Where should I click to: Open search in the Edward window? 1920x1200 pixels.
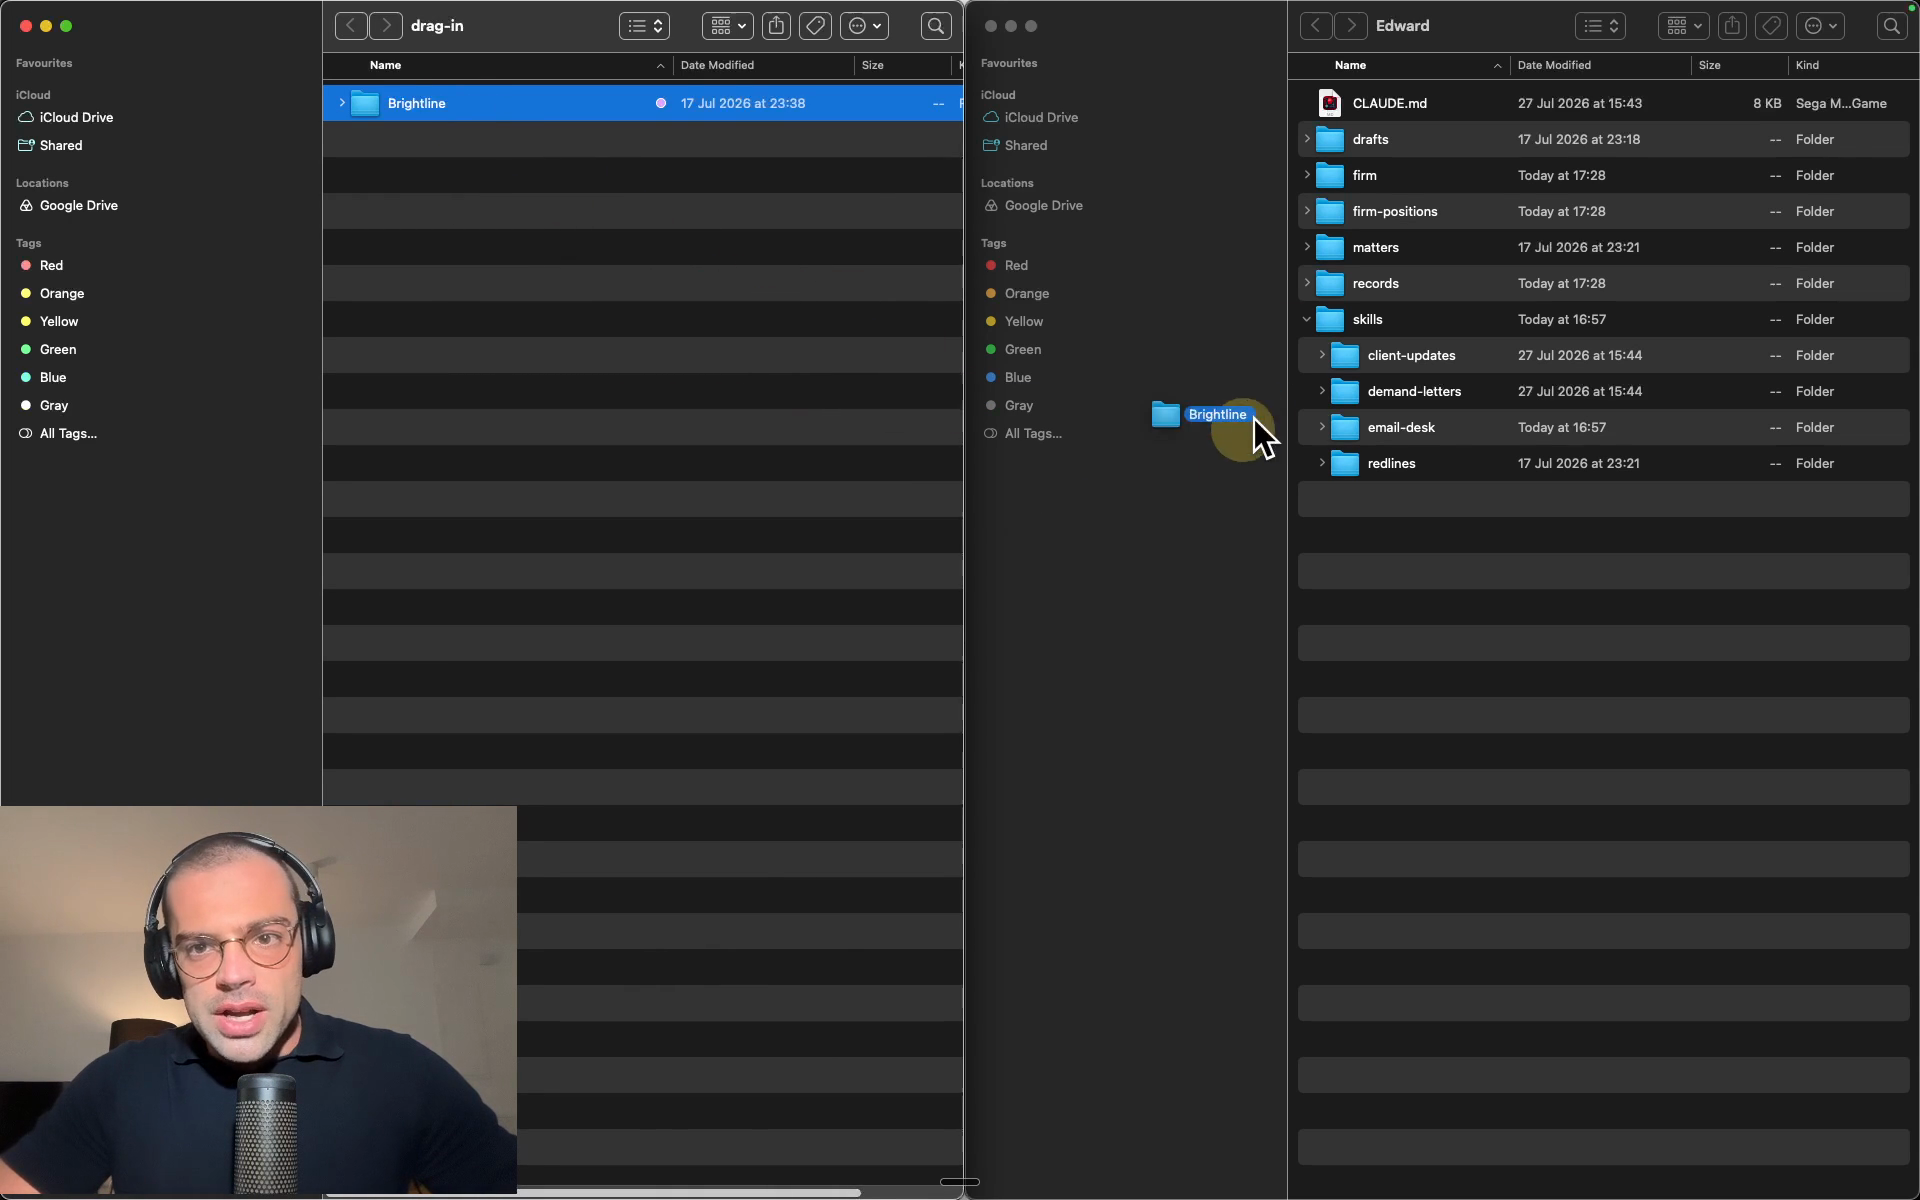point(1891,26)
